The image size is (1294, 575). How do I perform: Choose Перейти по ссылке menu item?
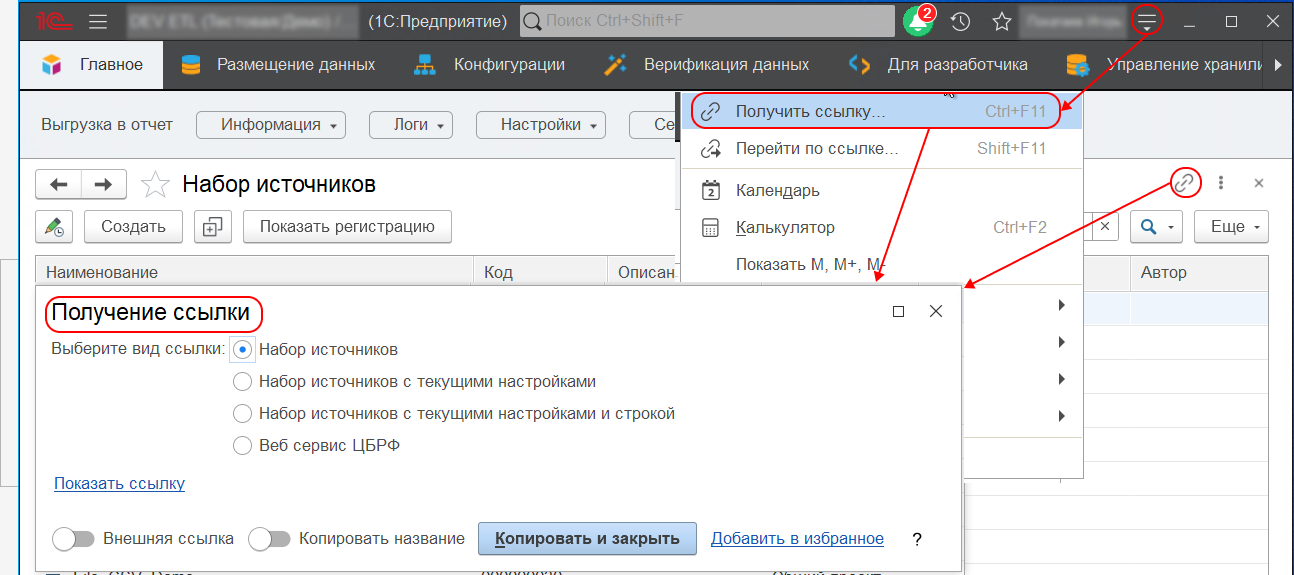coord(817,149)
